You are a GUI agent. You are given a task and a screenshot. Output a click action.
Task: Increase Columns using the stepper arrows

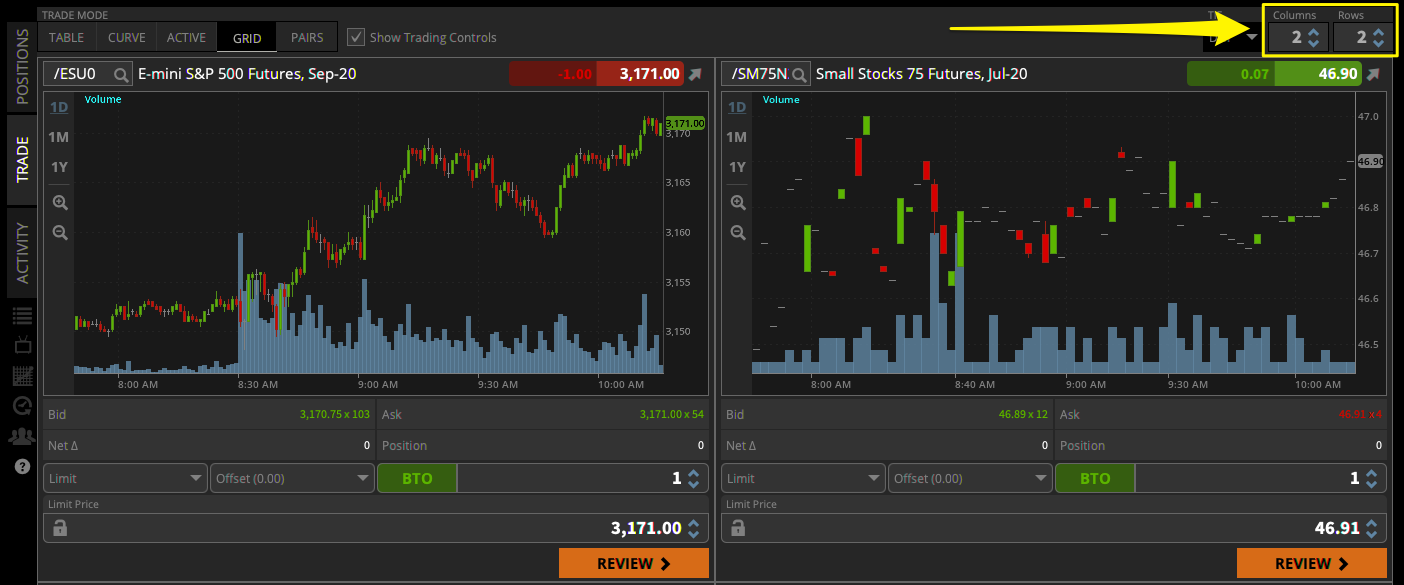[x=1311, y=31]
